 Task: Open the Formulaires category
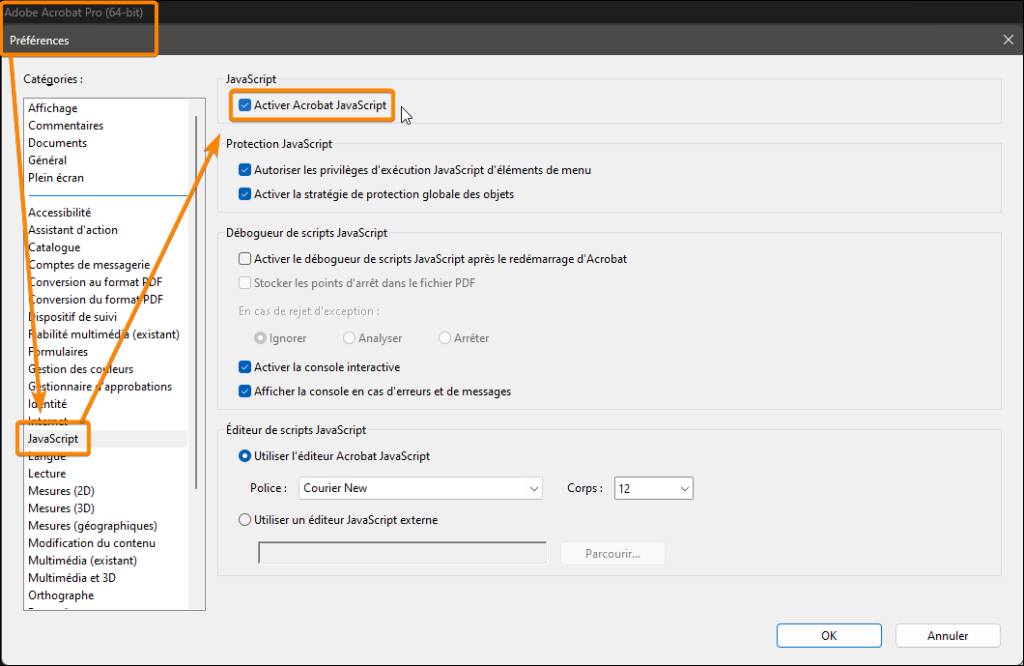point(60,352)
